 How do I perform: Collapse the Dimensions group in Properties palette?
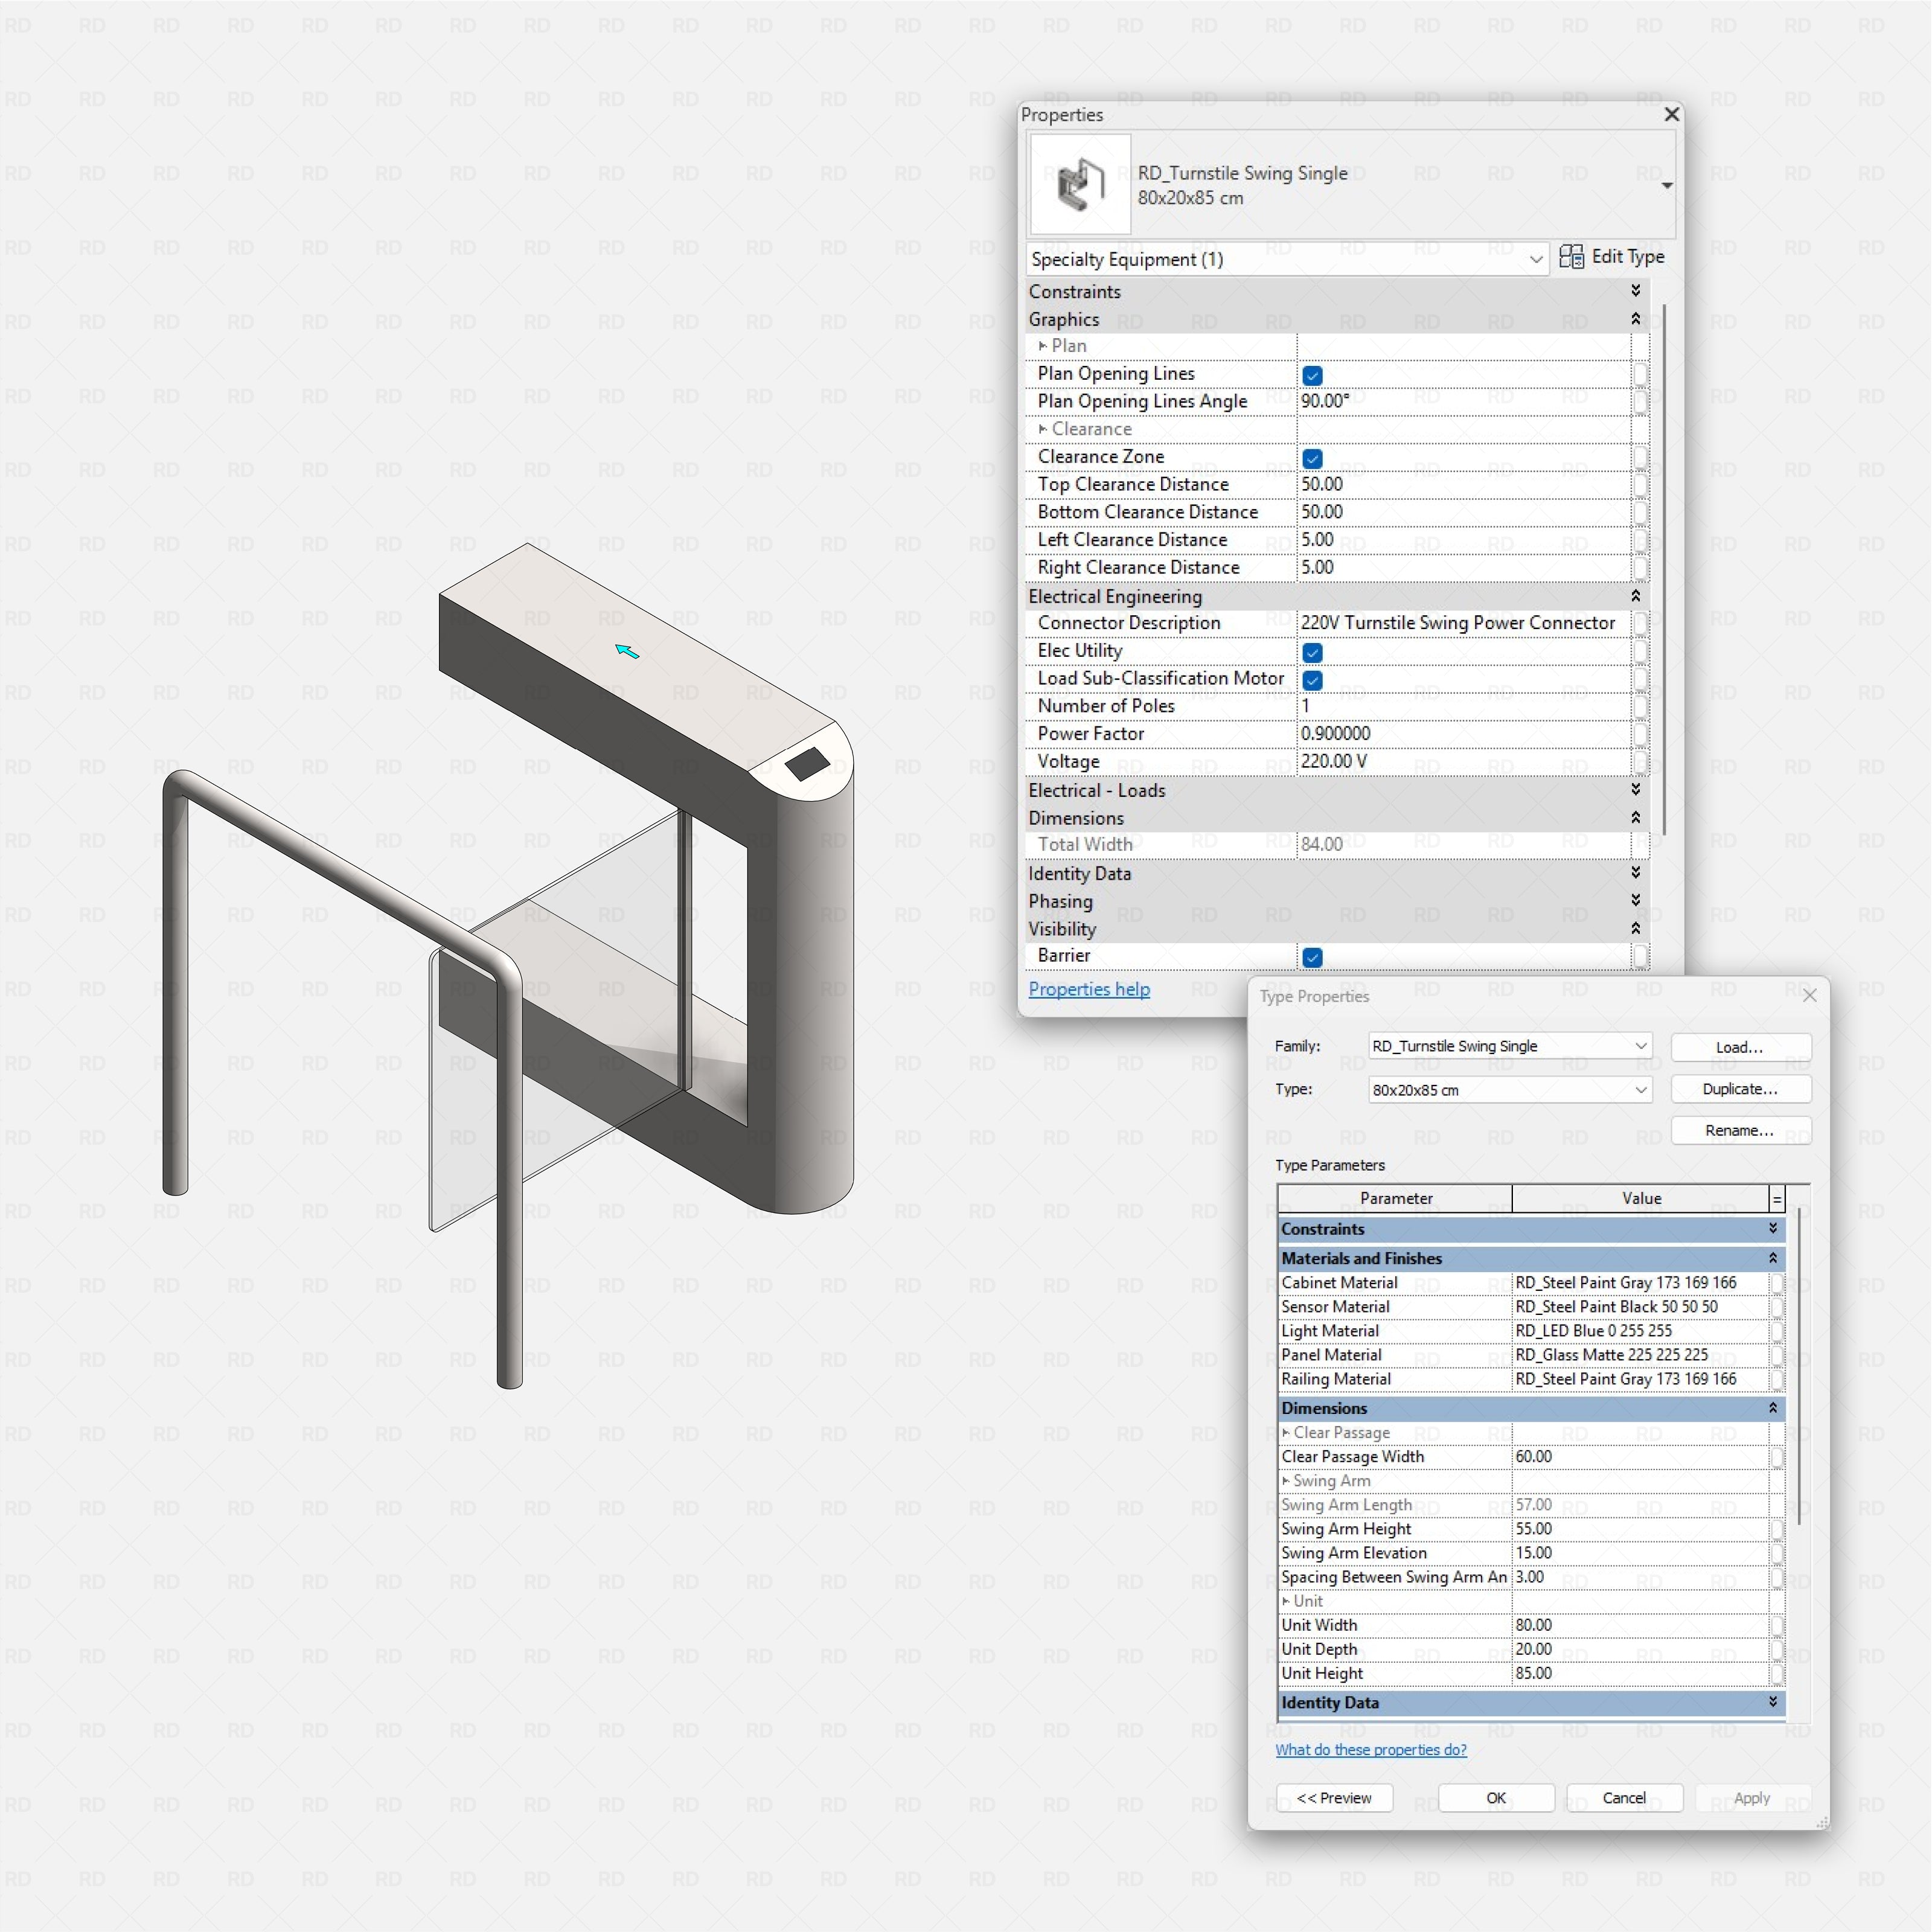pyautogui.click(x=1635, y=817)
